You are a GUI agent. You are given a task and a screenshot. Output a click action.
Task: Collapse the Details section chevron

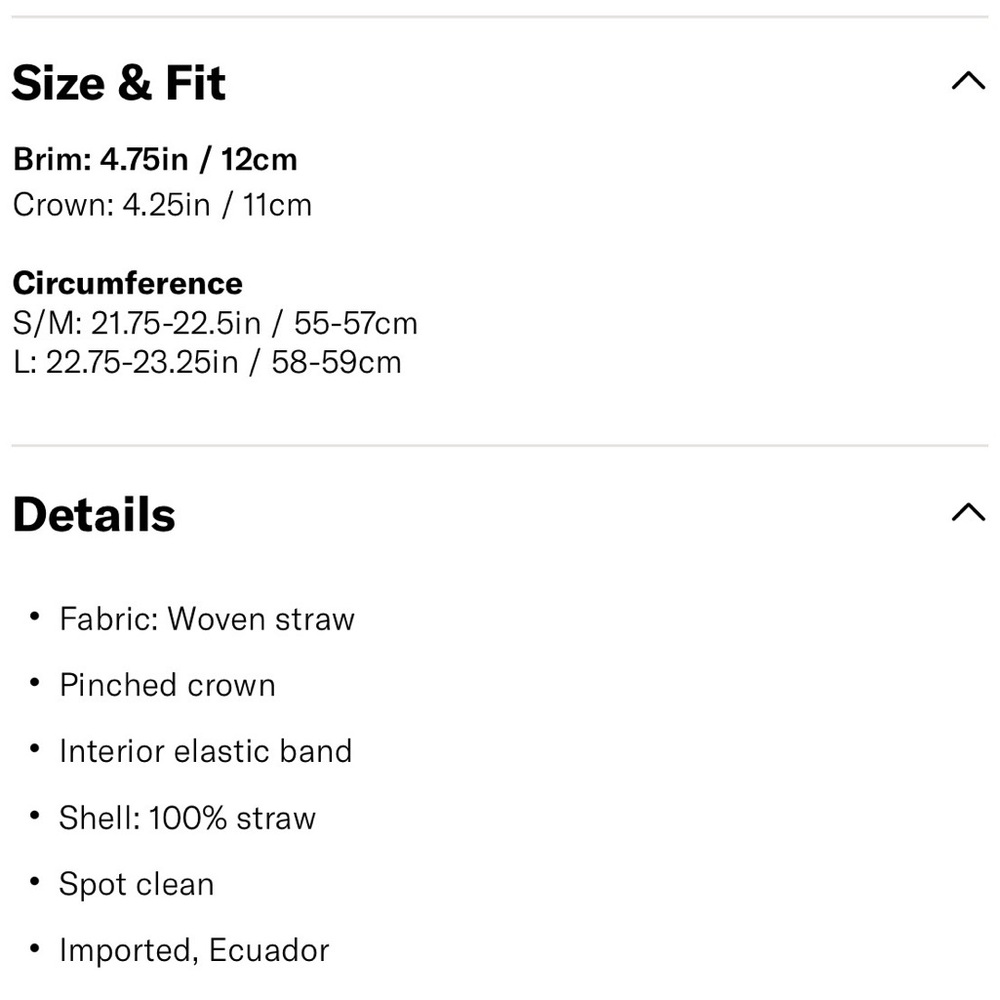[968, 512]
